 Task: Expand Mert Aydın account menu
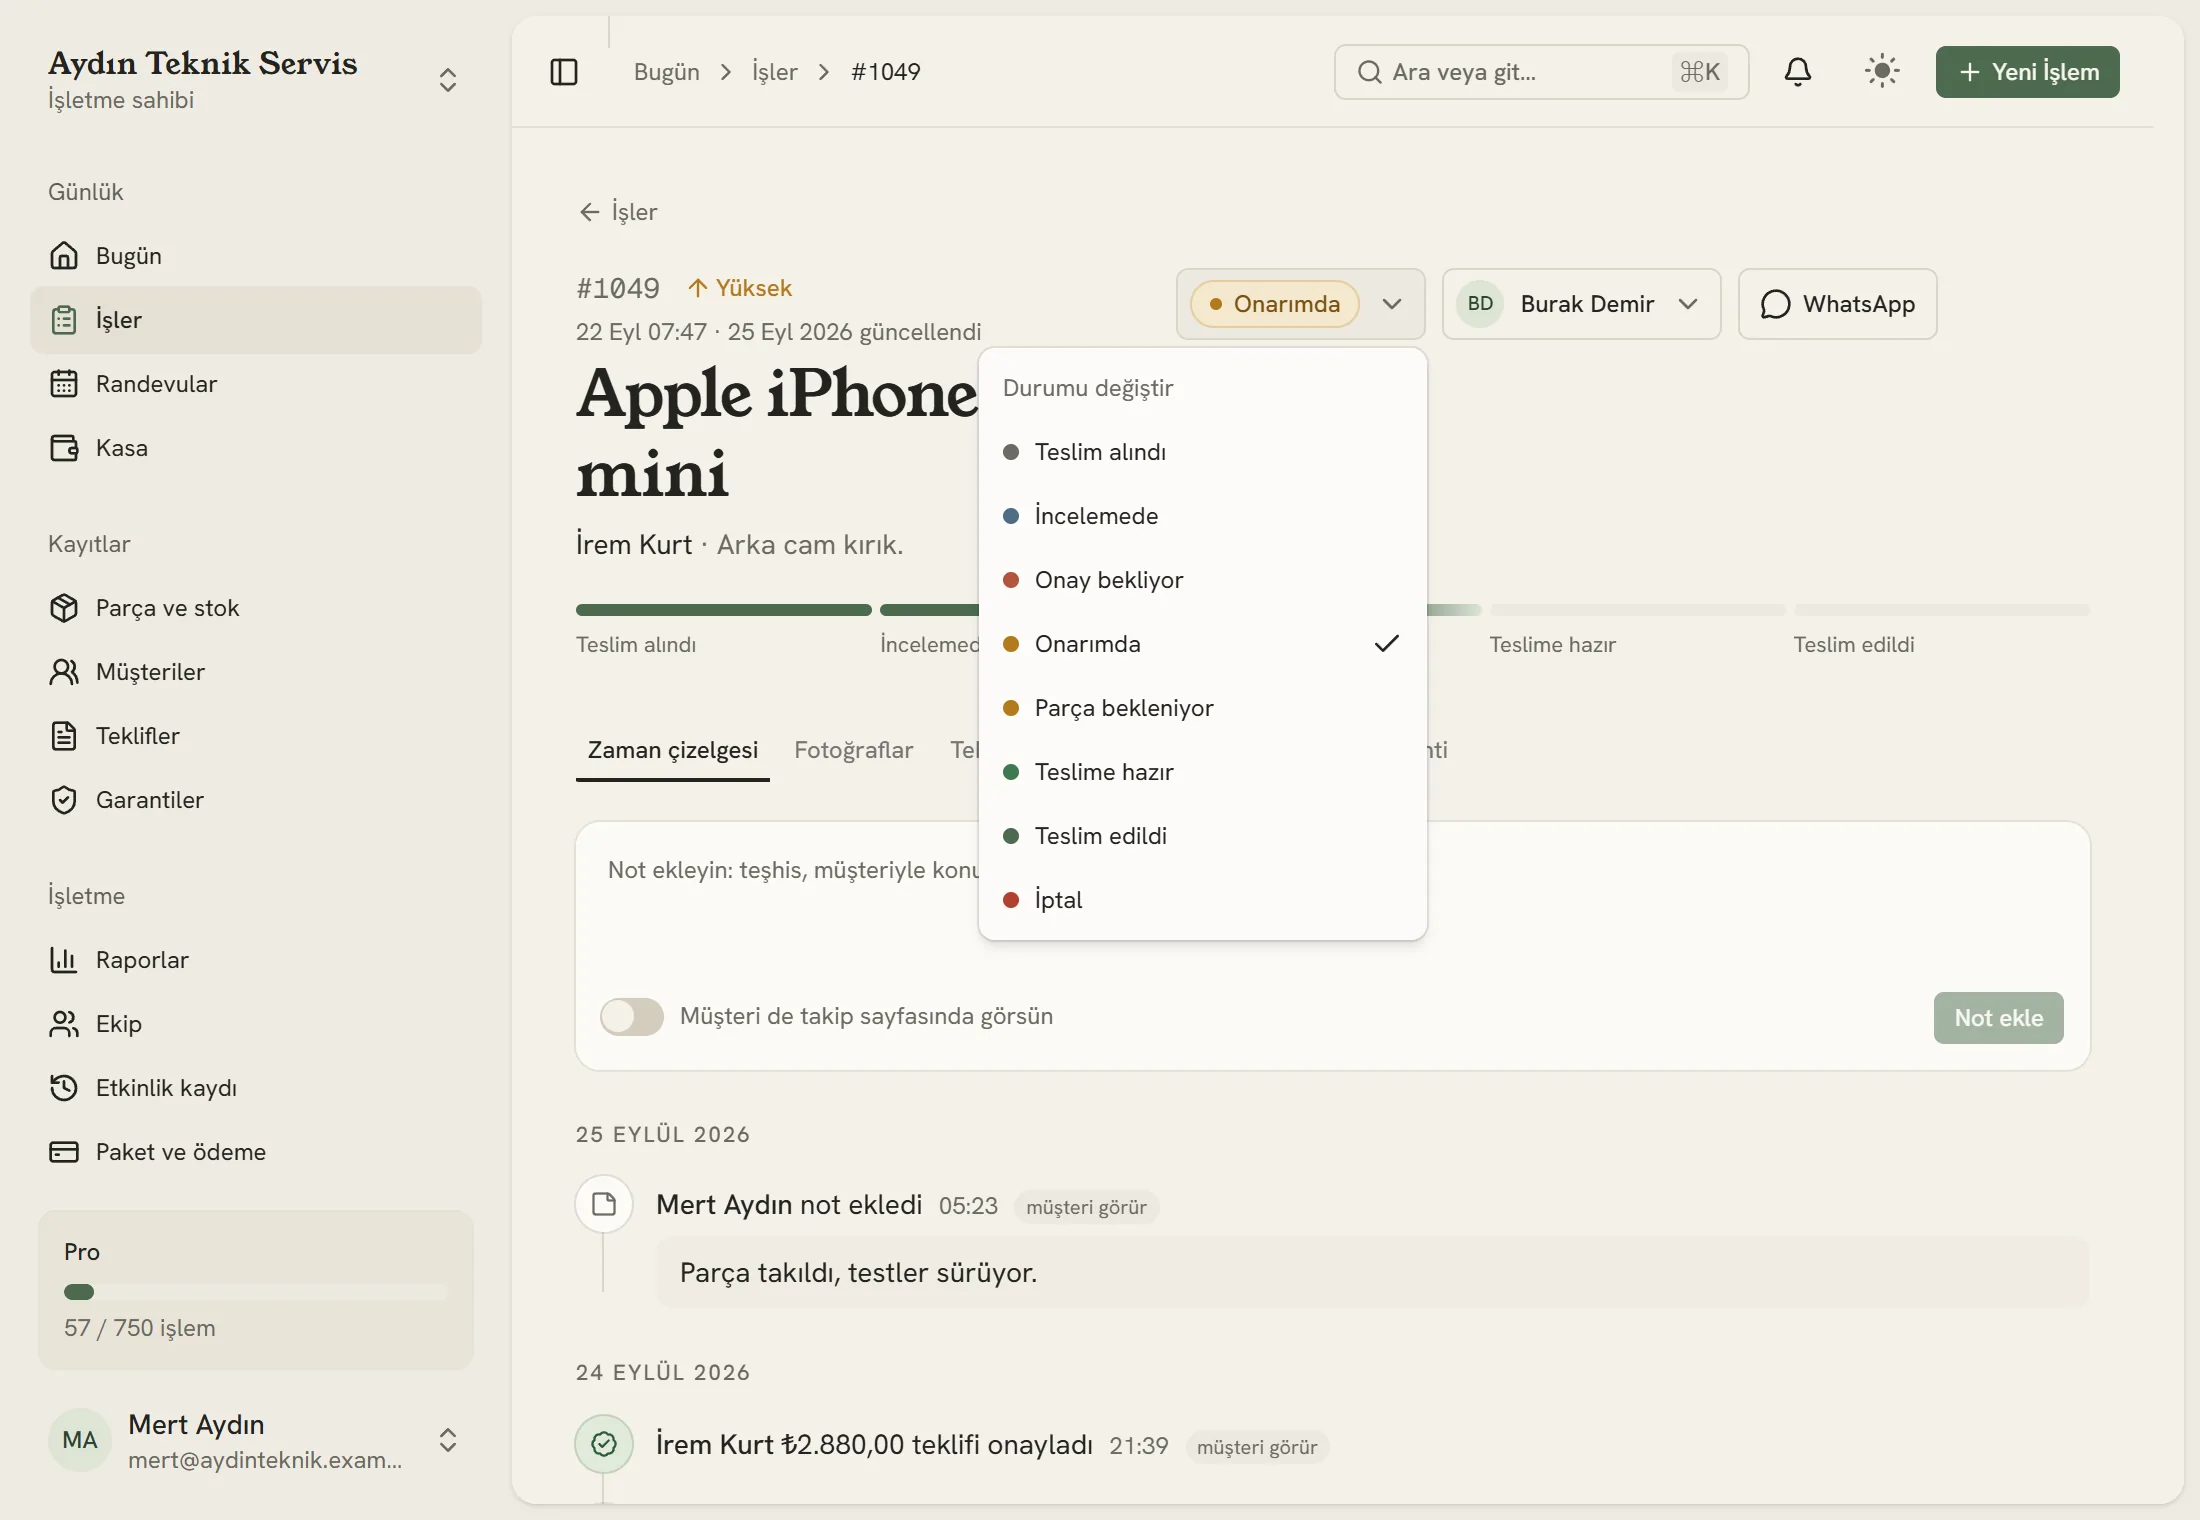click(256, 1440)
